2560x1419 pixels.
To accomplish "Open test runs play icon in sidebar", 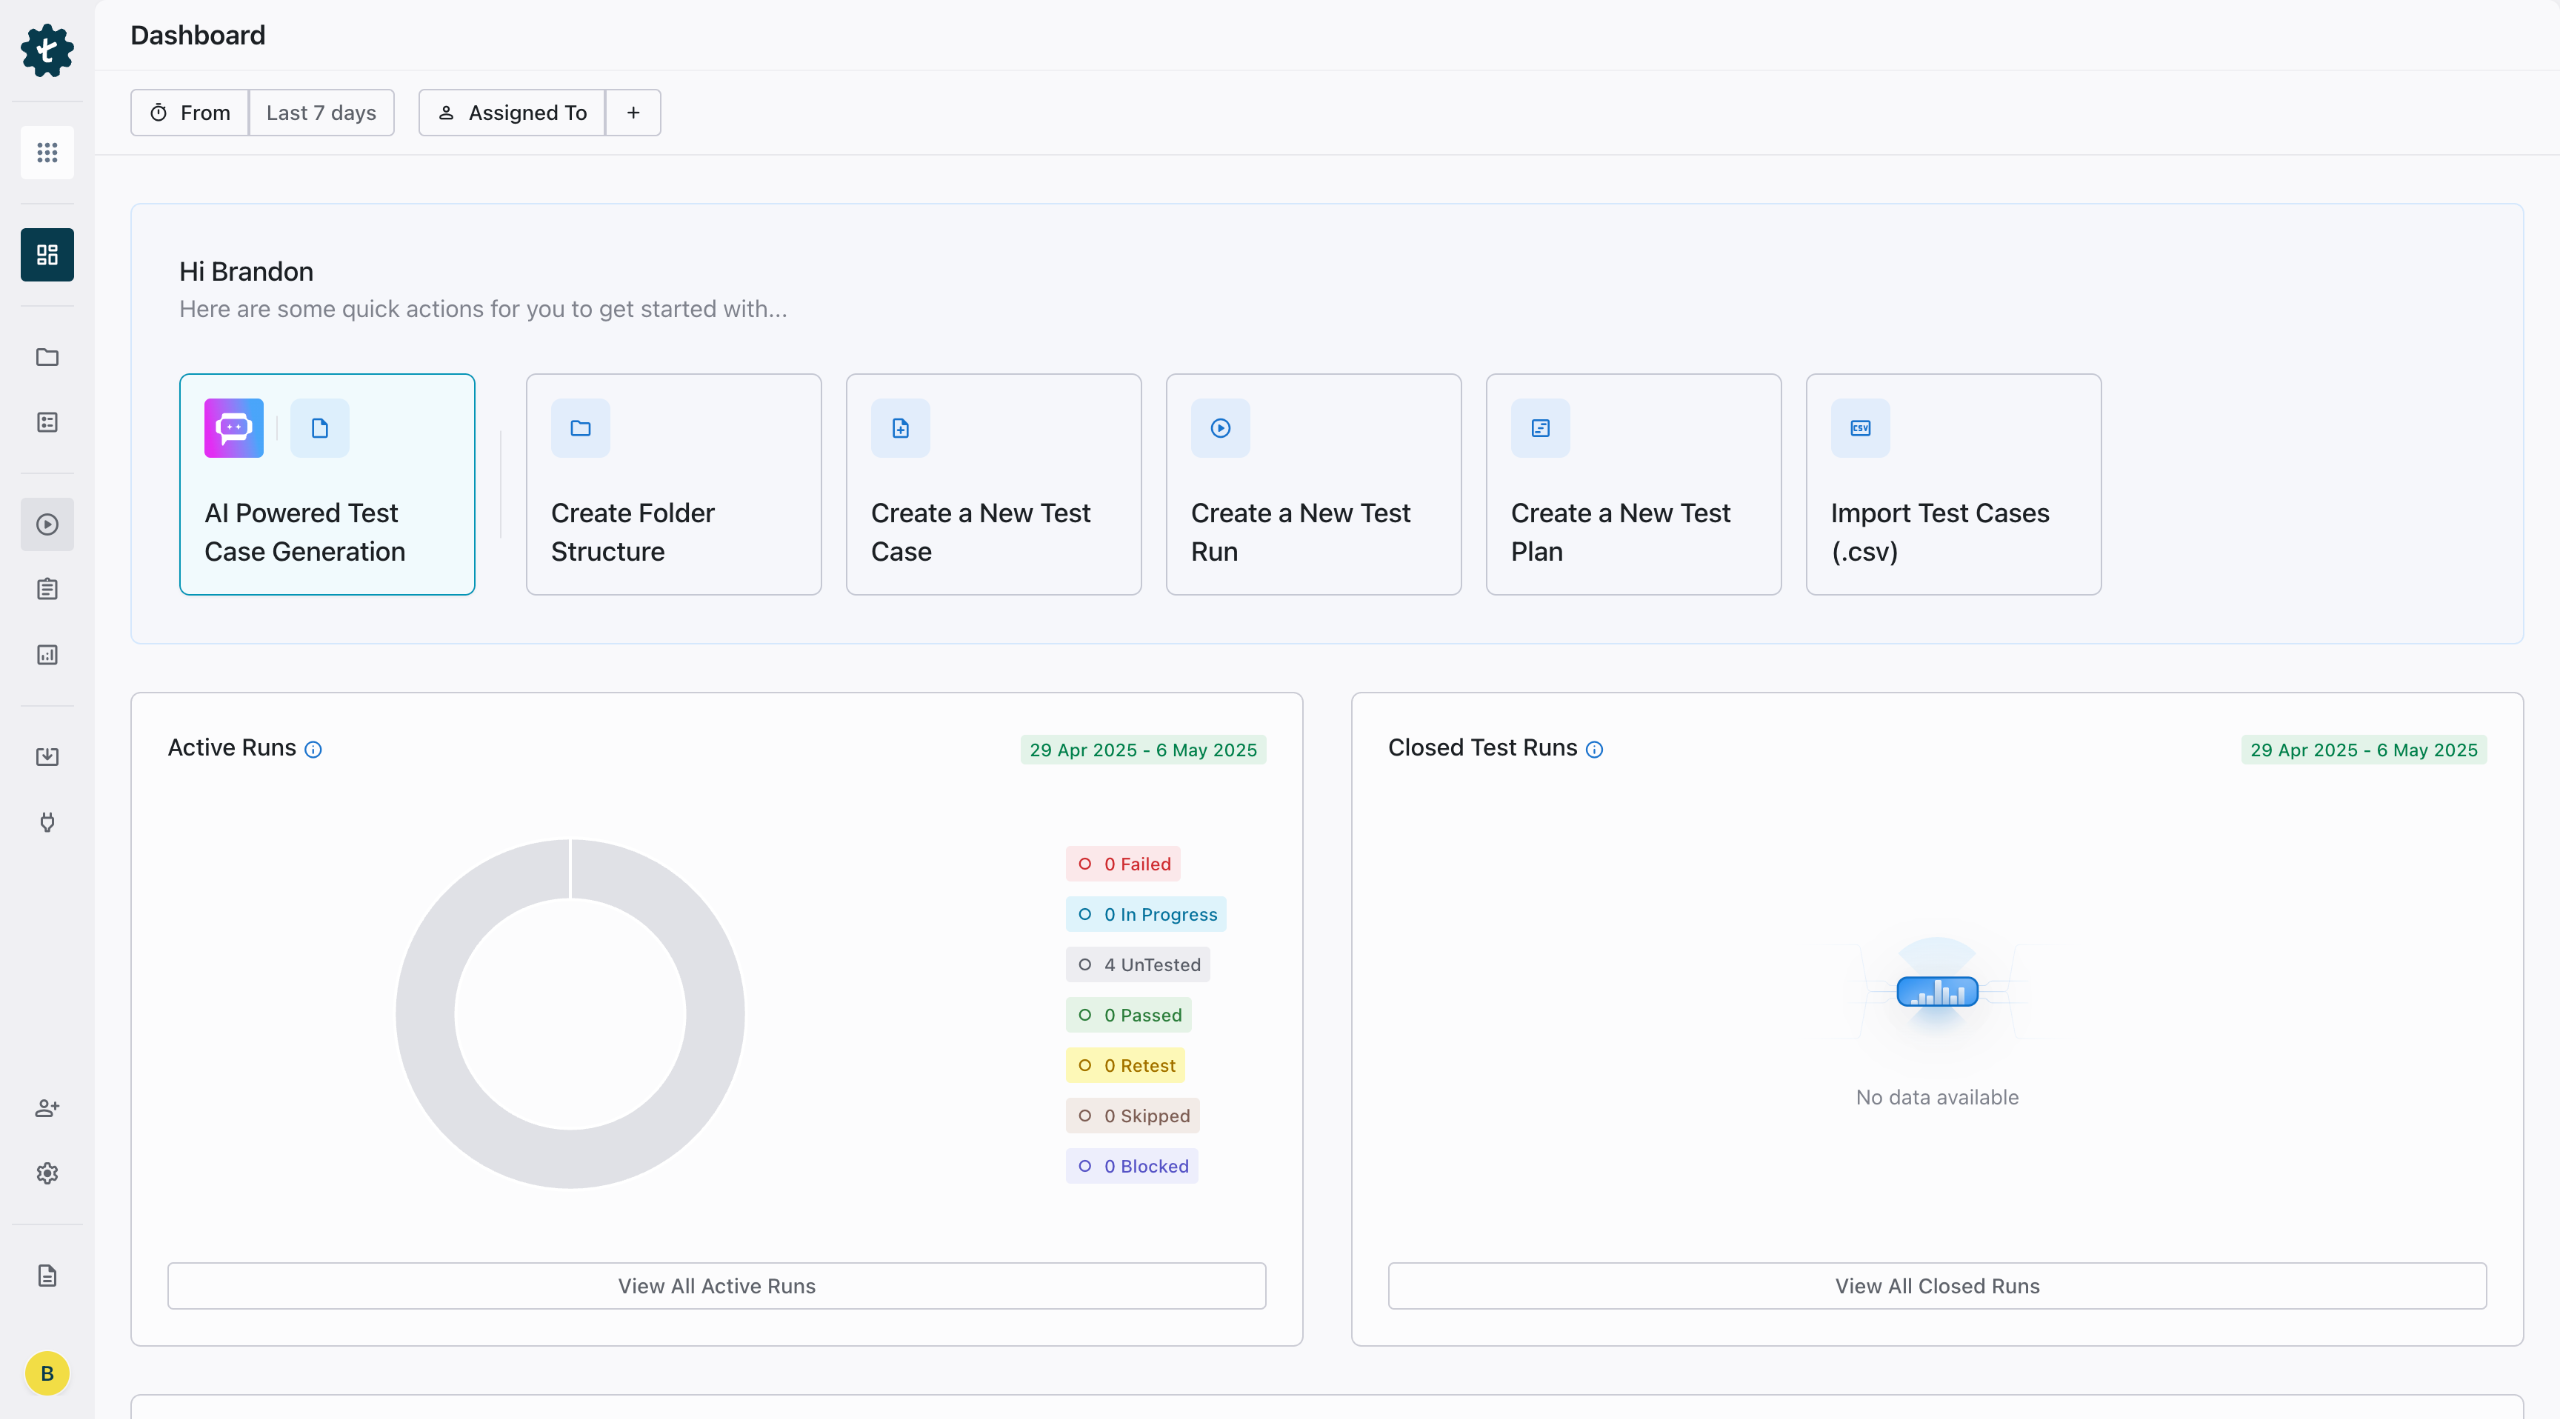I will pyautogui.click(x=47, y=524).
